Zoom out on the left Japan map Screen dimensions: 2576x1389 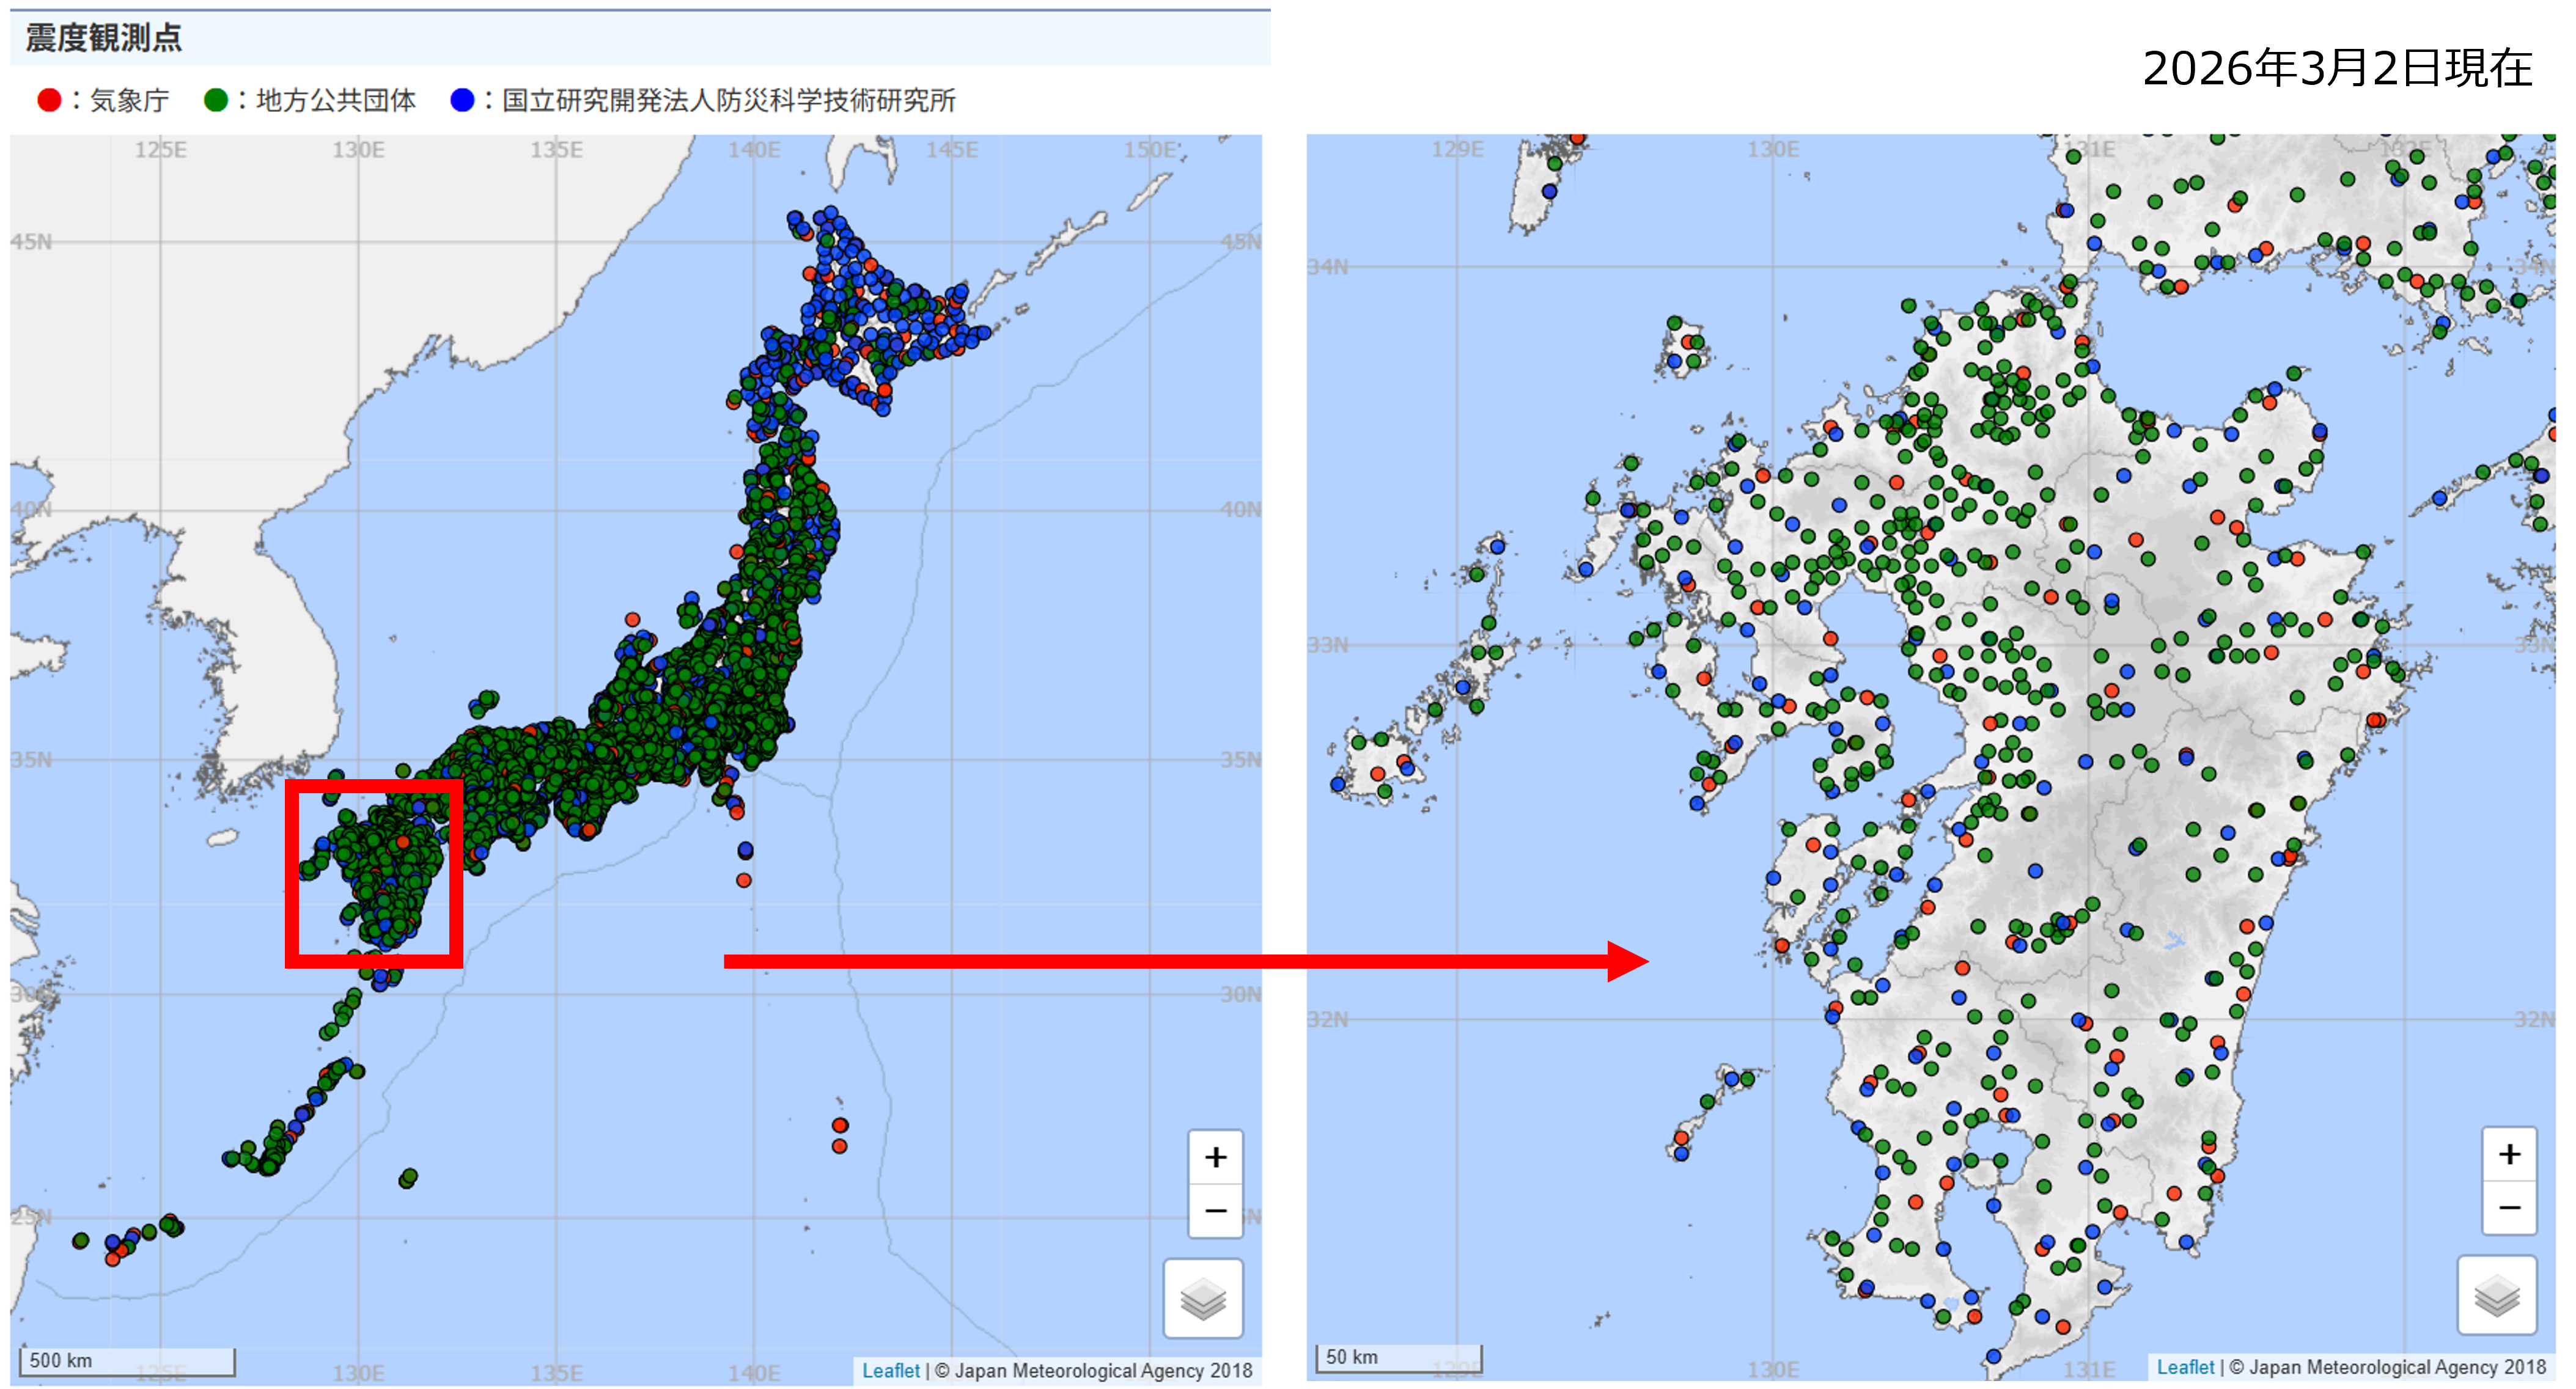tap(1215, 1210)
